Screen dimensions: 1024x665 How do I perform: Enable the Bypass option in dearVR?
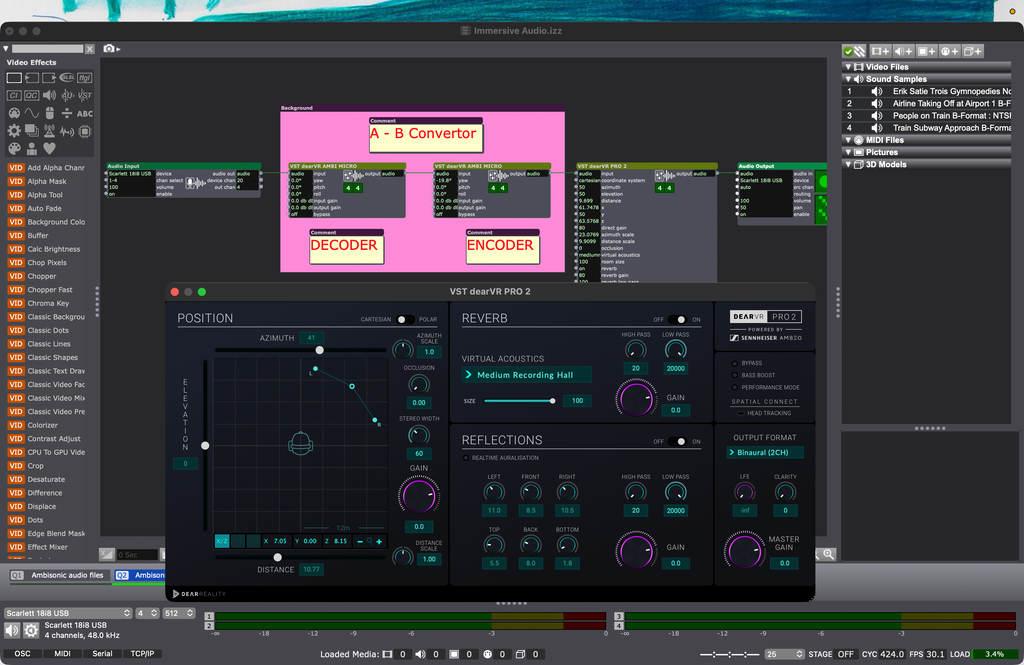click(x=735, y=363)
